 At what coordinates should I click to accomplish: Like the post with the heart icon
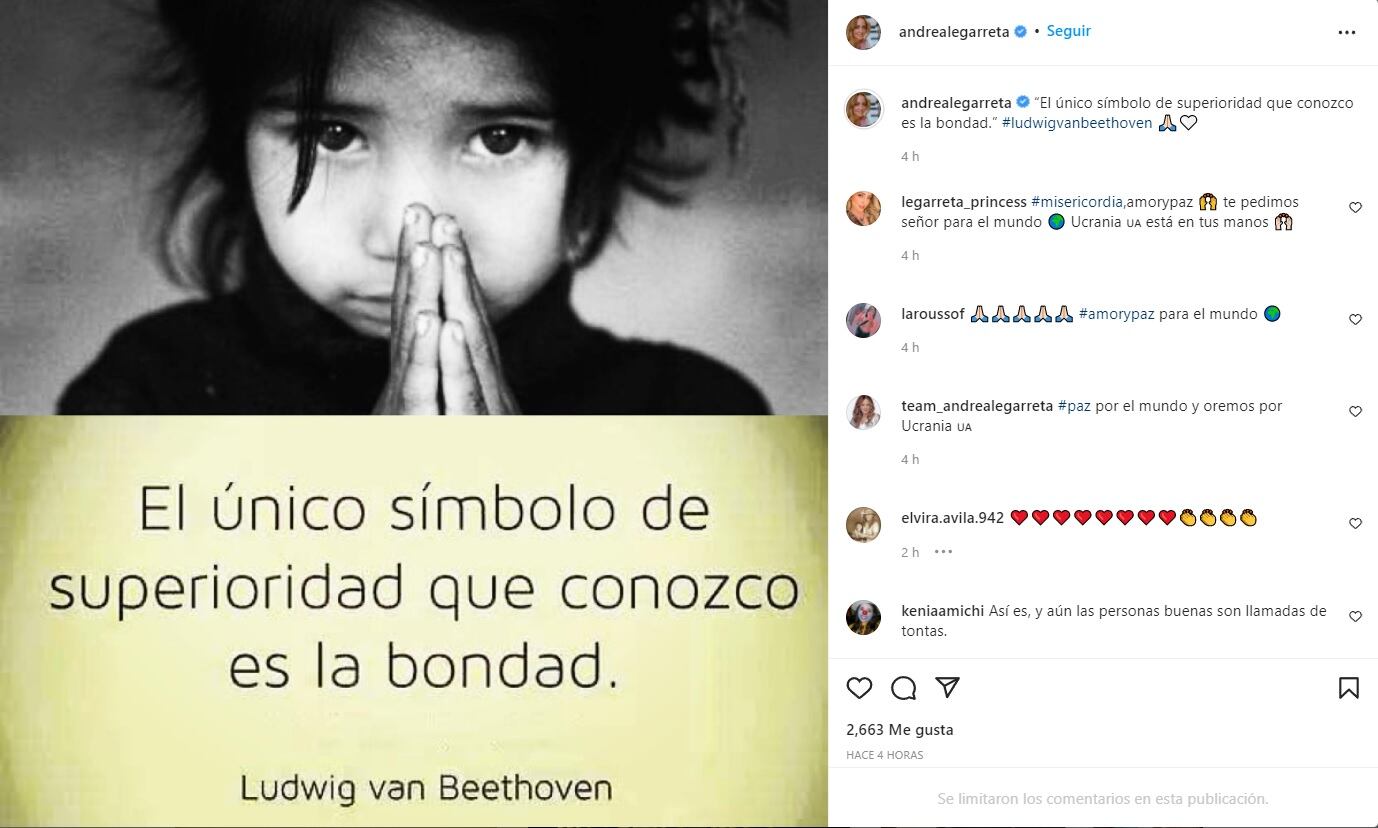point(859,688)
